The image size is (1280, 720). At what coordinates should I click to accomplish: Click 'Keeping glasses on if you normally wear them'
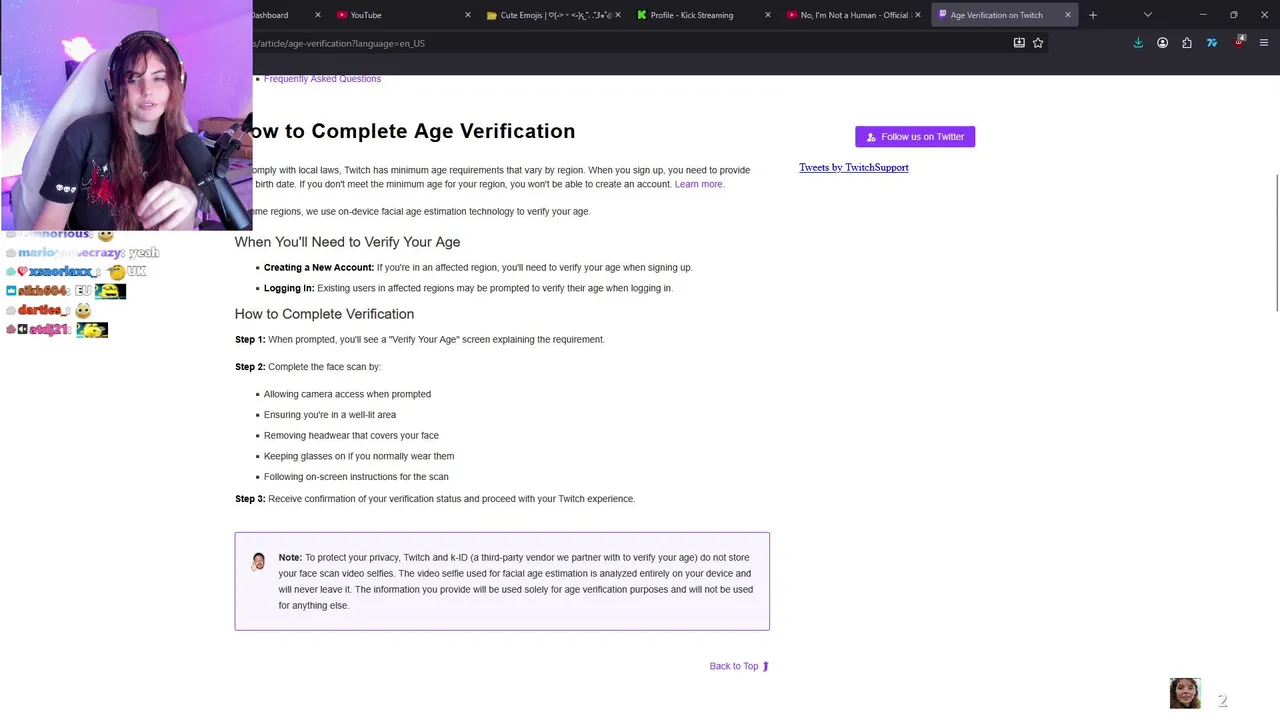[359, 456]
